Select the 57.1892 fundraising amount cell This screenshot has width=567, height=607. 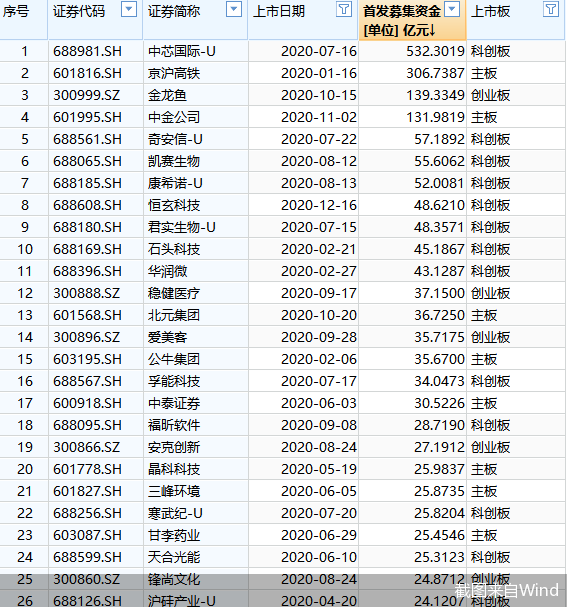(x=439, y=139)
